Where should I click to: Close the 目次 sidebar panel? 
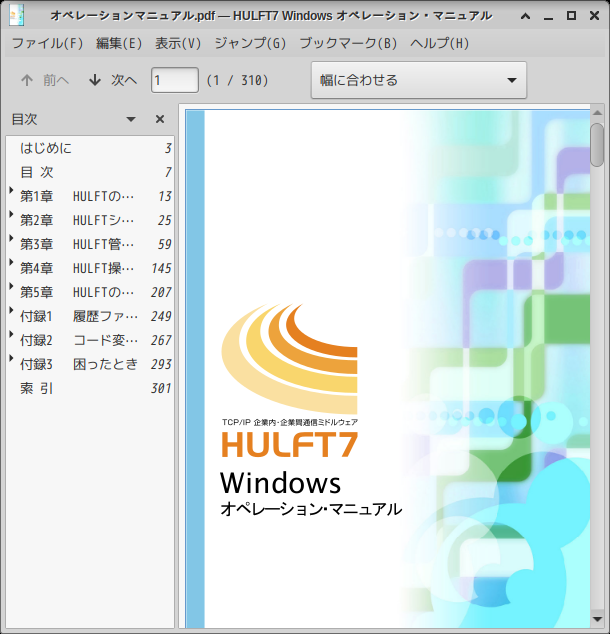(x=160, y=119)
